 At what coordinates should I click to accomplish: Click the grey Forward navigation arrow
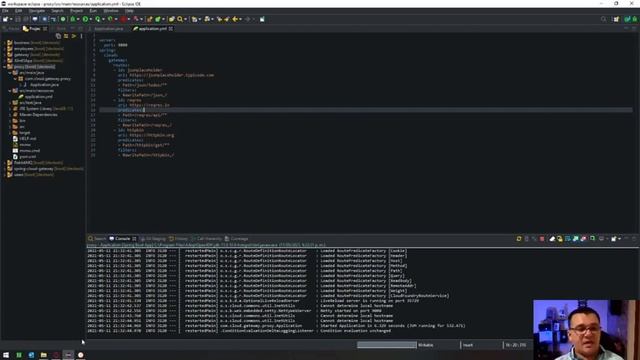247,19
